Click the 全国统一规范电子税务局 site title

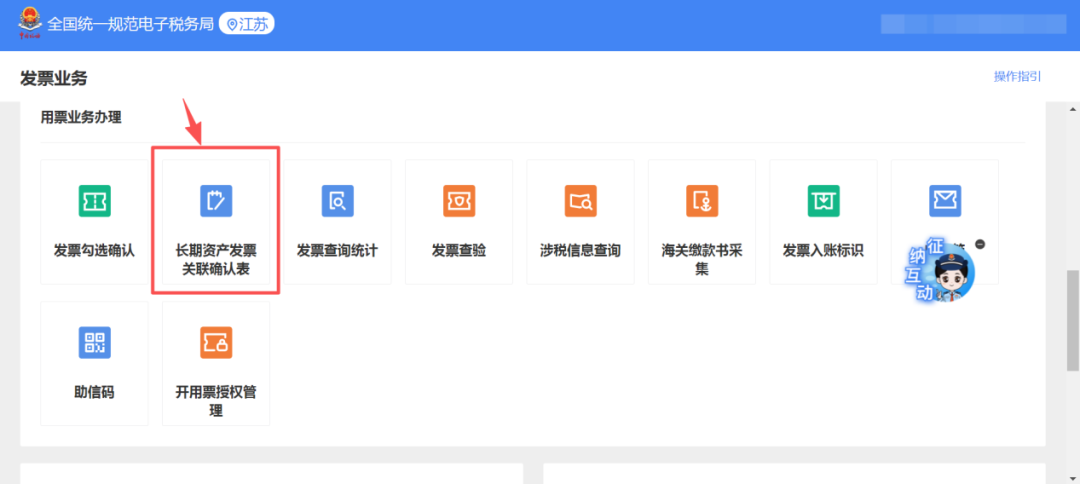pos(130,24)
